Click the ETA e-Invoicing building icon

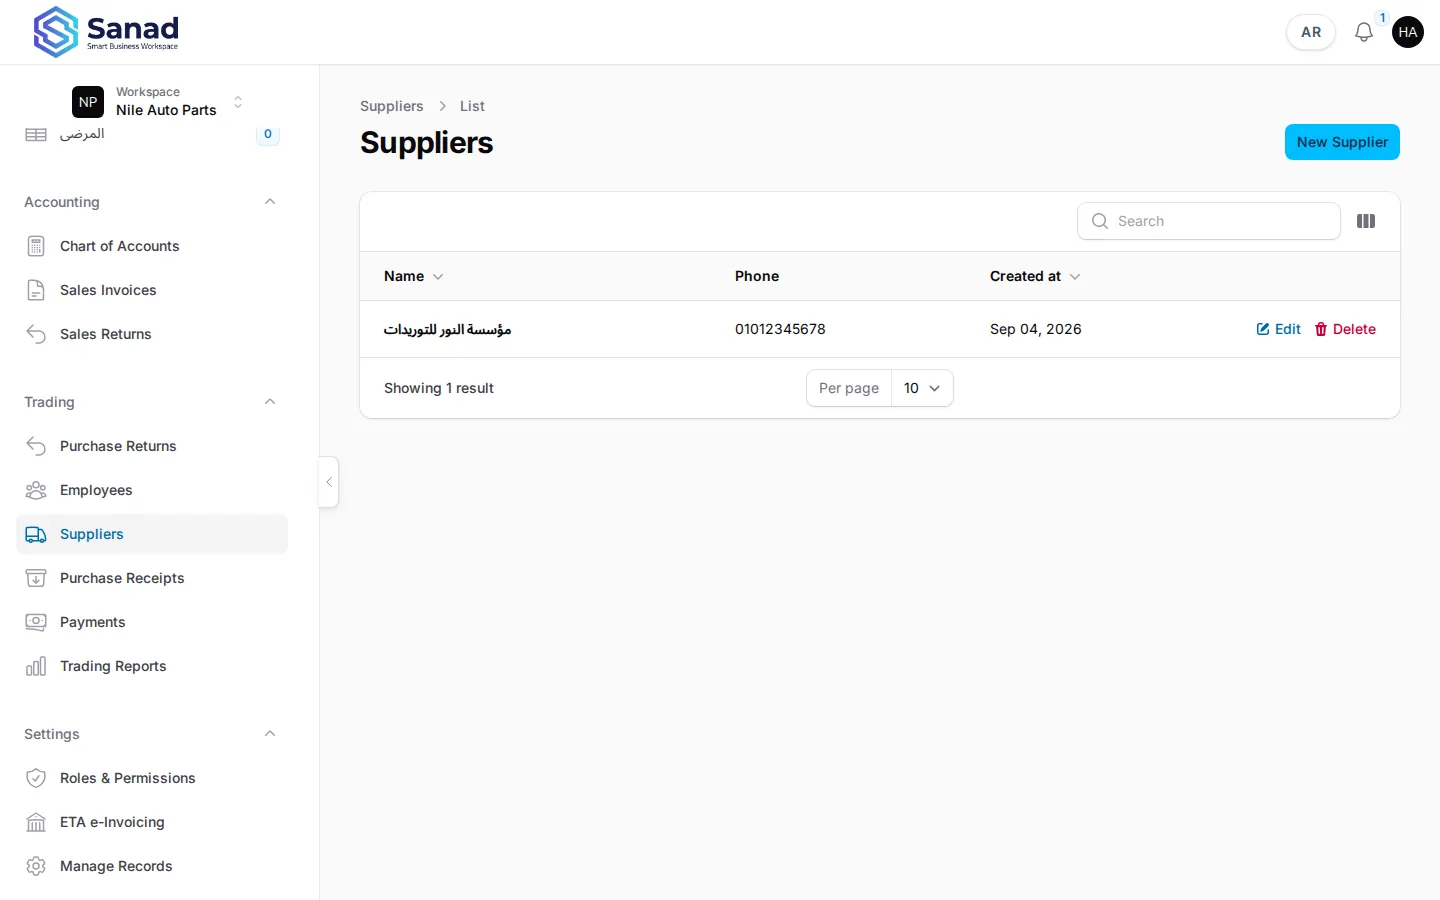point(36,822)
